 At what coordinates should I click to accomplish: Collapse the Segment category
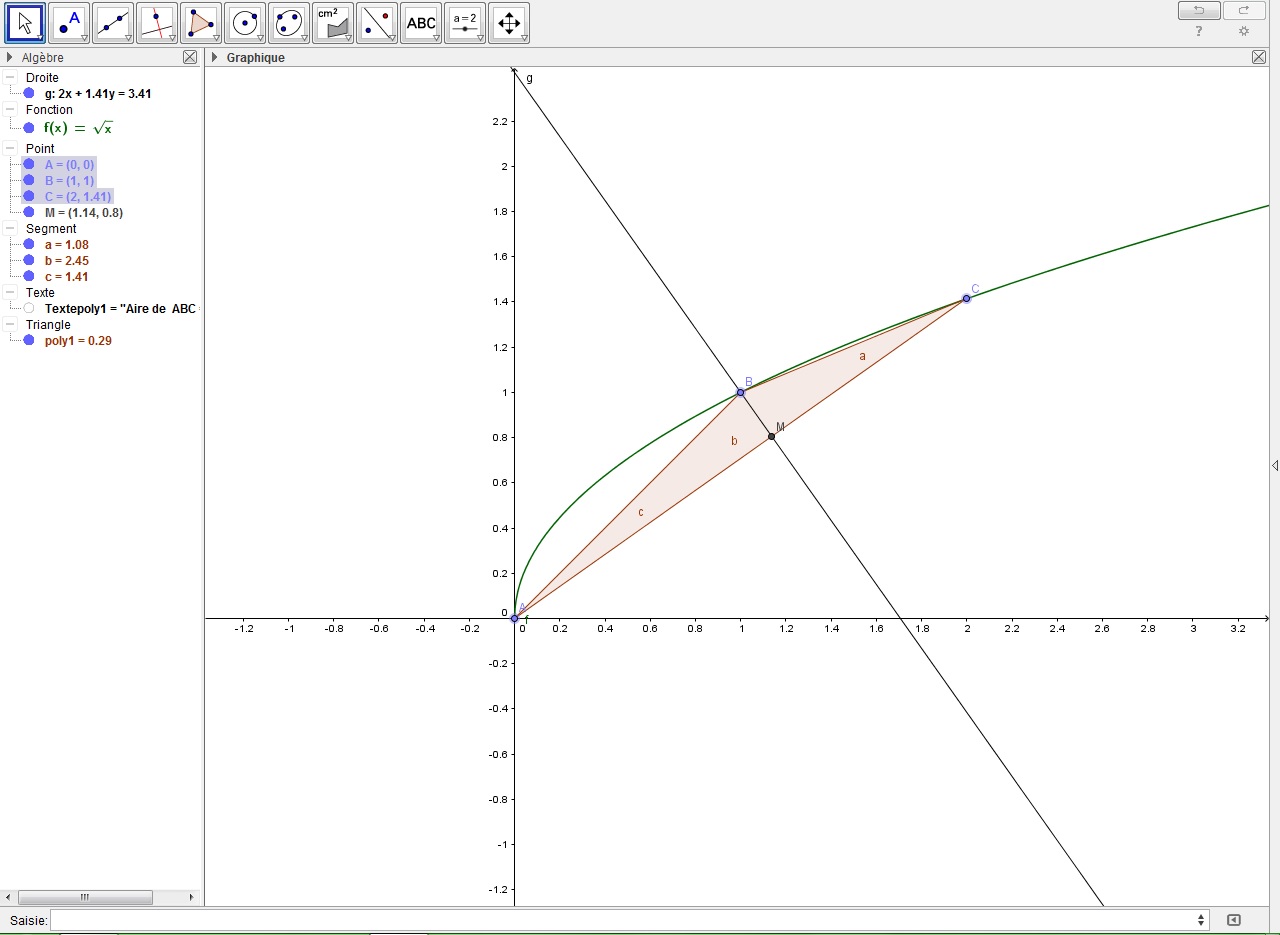10,229
